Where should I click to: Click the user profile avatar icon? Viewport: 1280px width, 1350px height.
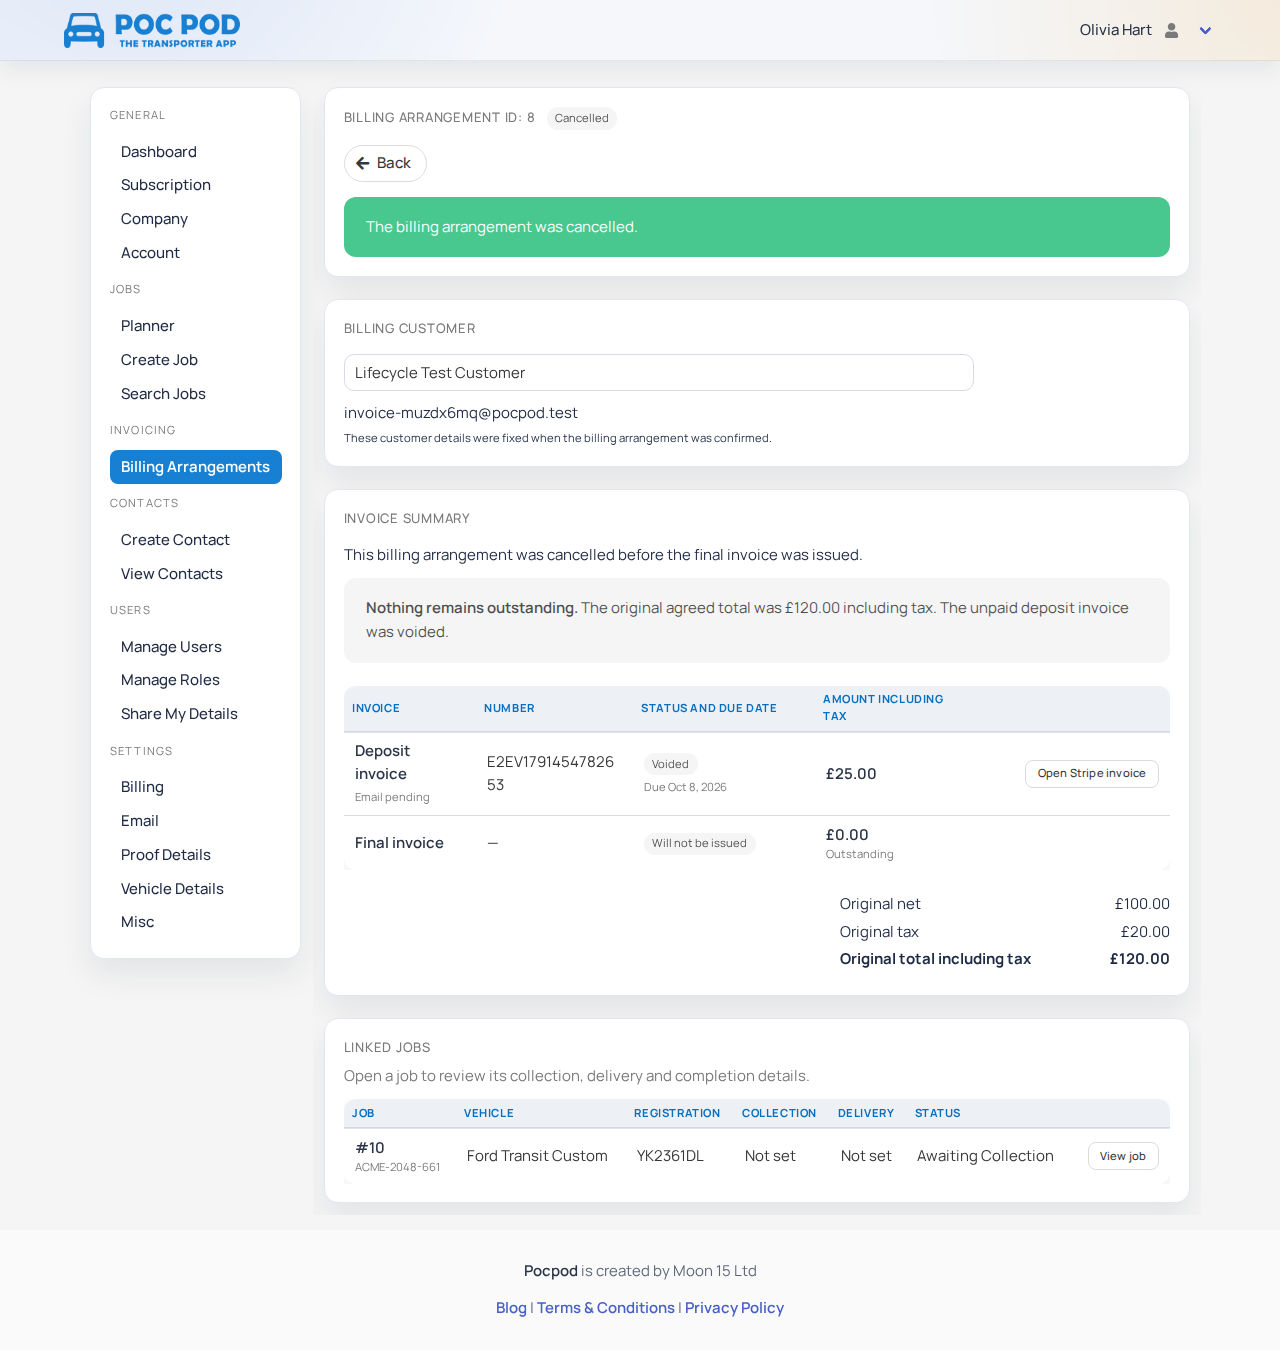(x=1172, y=30)
